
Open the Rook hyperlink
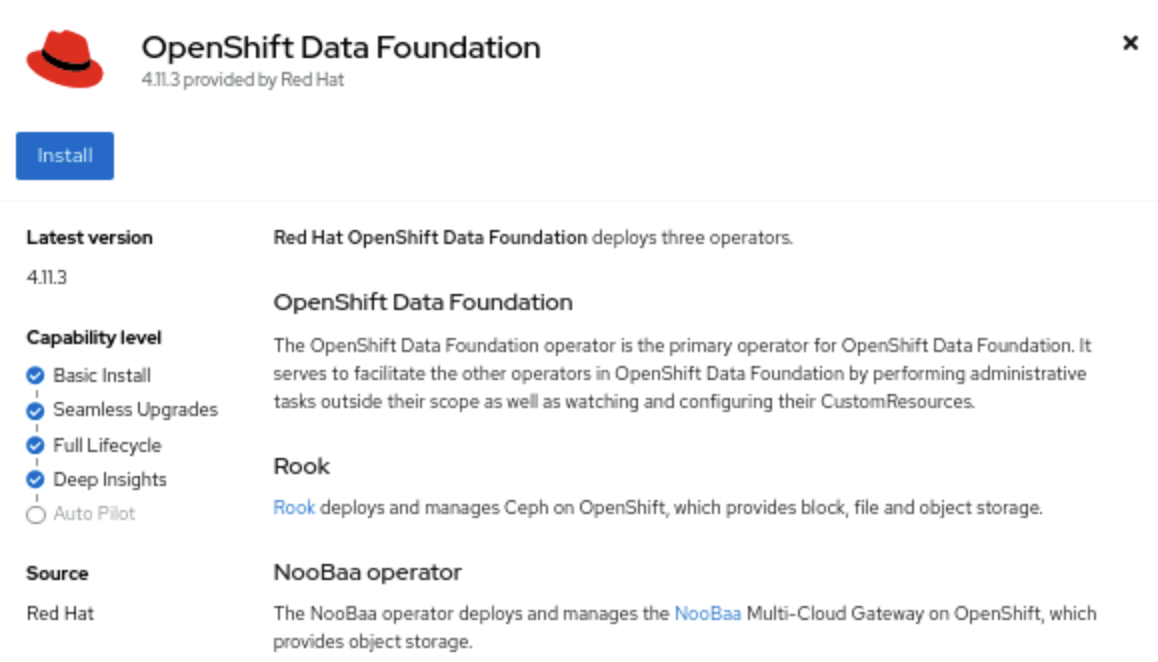[294, 508]
